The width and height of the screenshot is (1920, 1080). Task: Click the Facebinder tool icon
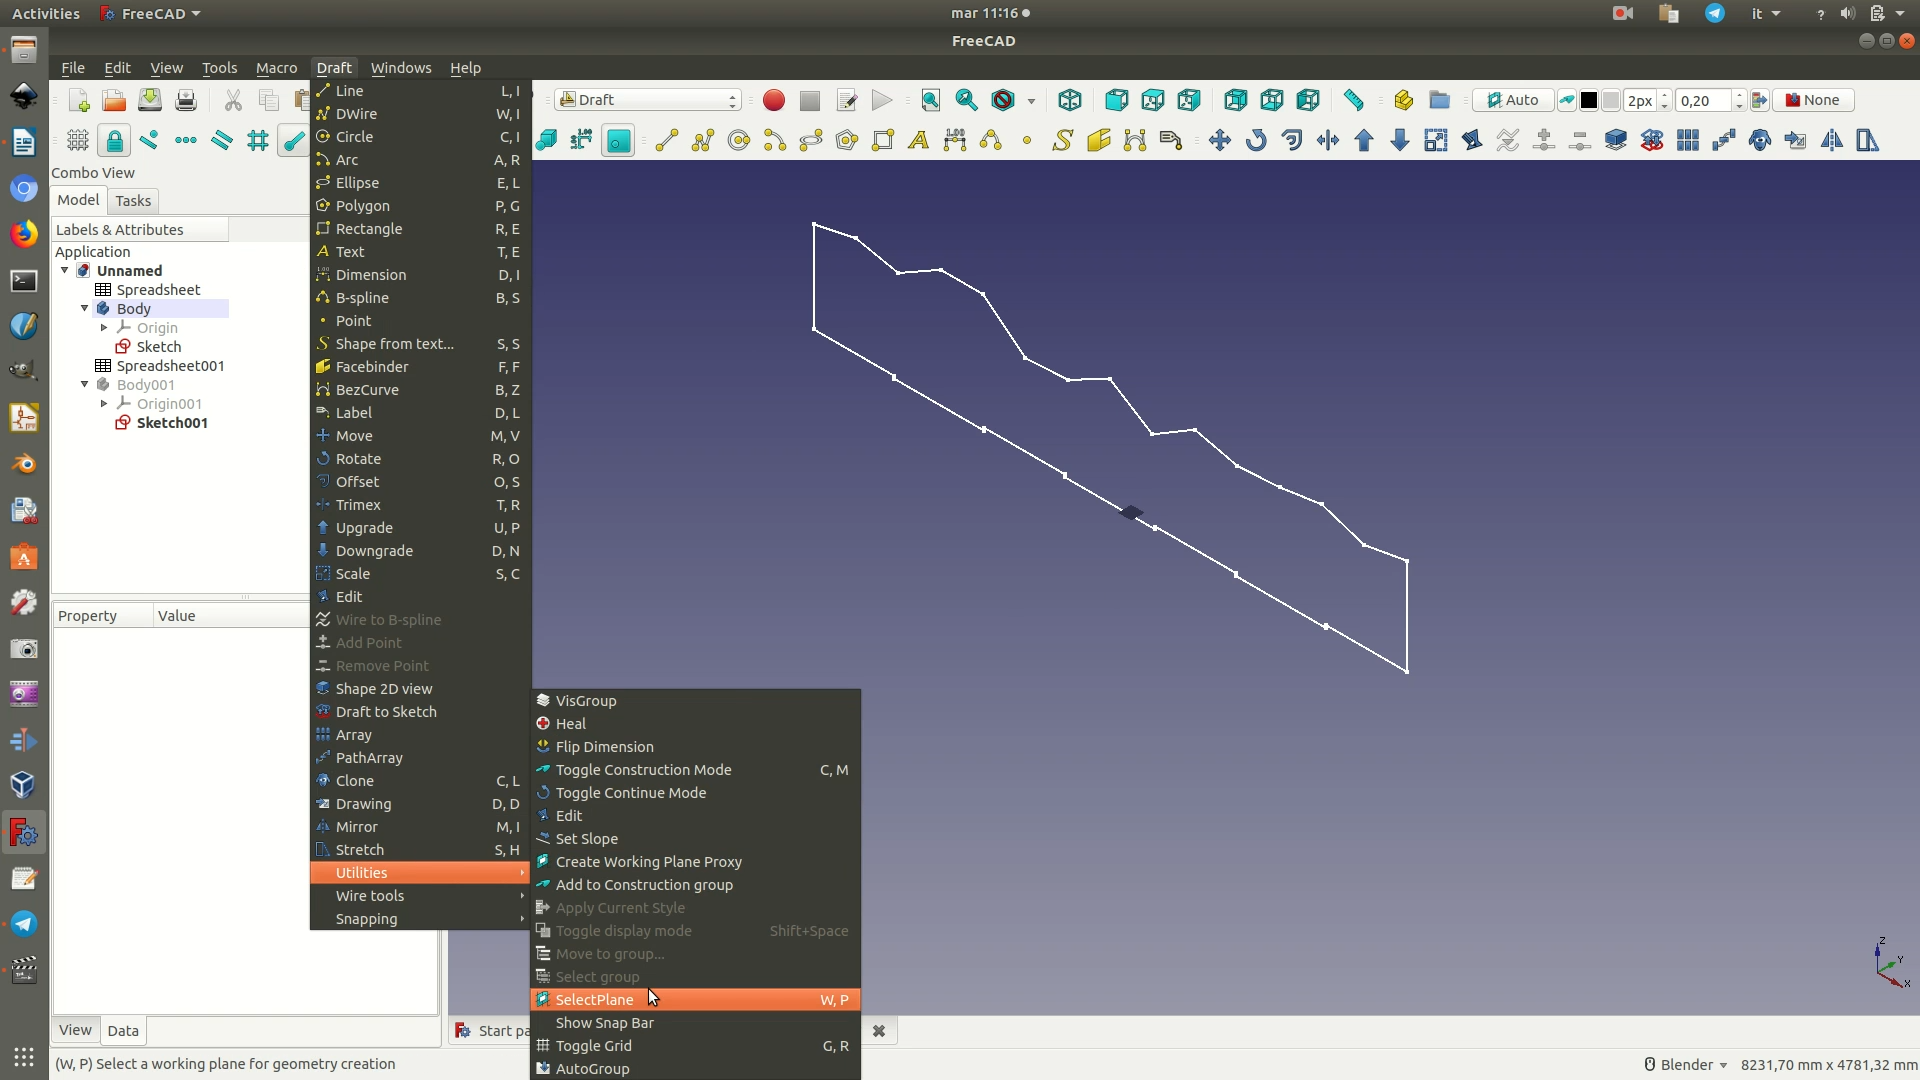[x=1098, y=140]
